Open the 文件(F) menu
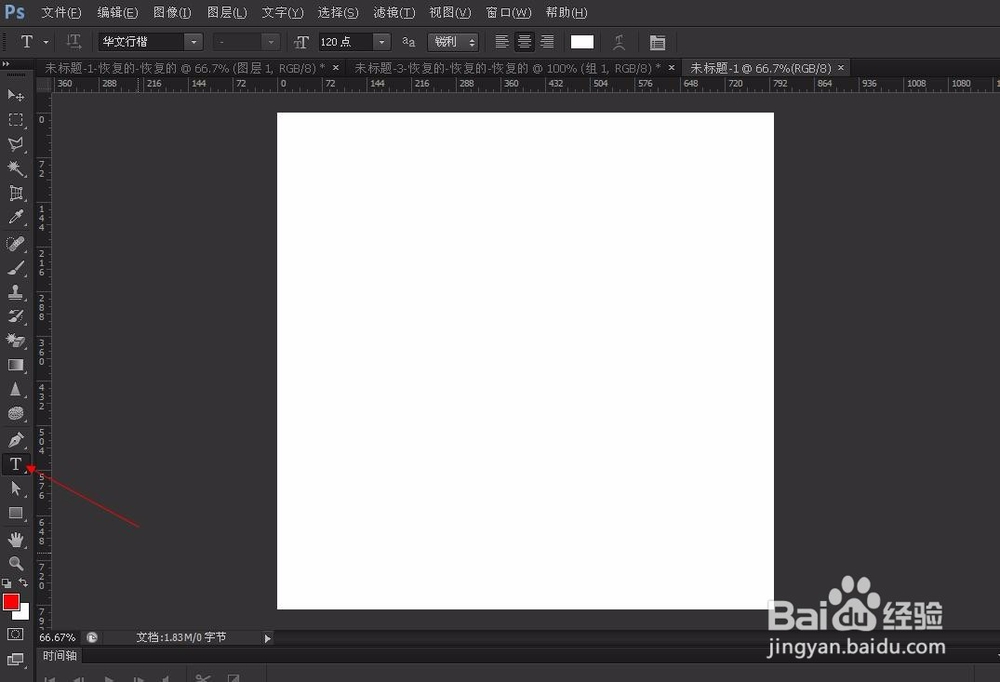 pyautogui.click(x=61, y=13)
